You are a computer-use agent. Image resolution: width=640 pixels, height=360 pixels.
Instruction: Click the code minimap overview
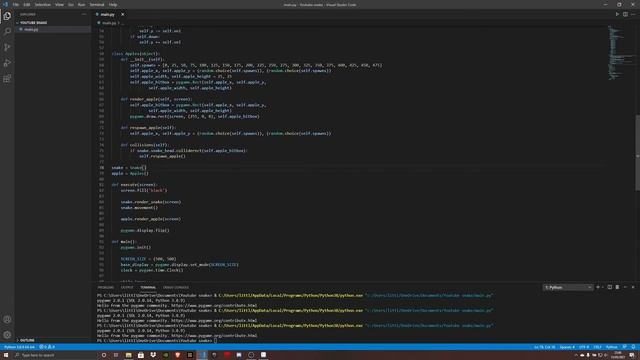(620, 53)
